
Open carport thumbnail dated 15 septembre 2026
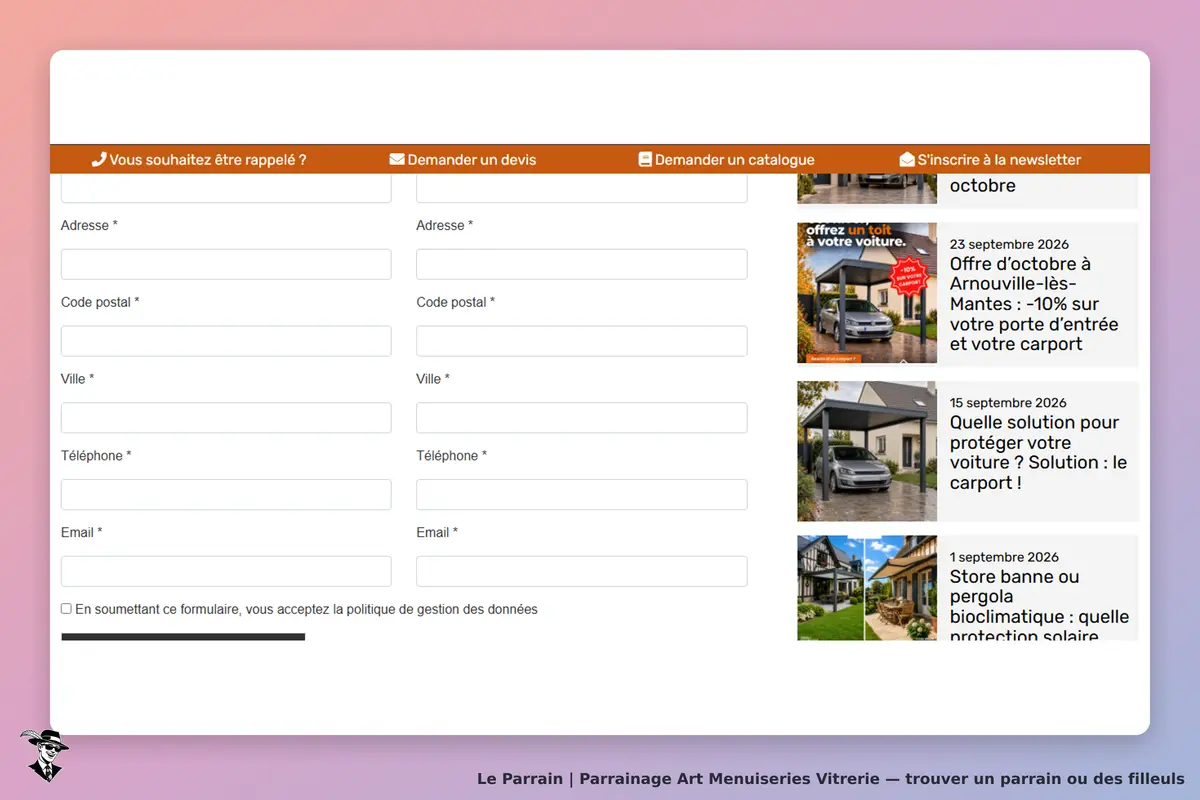[x=867, y=451]
